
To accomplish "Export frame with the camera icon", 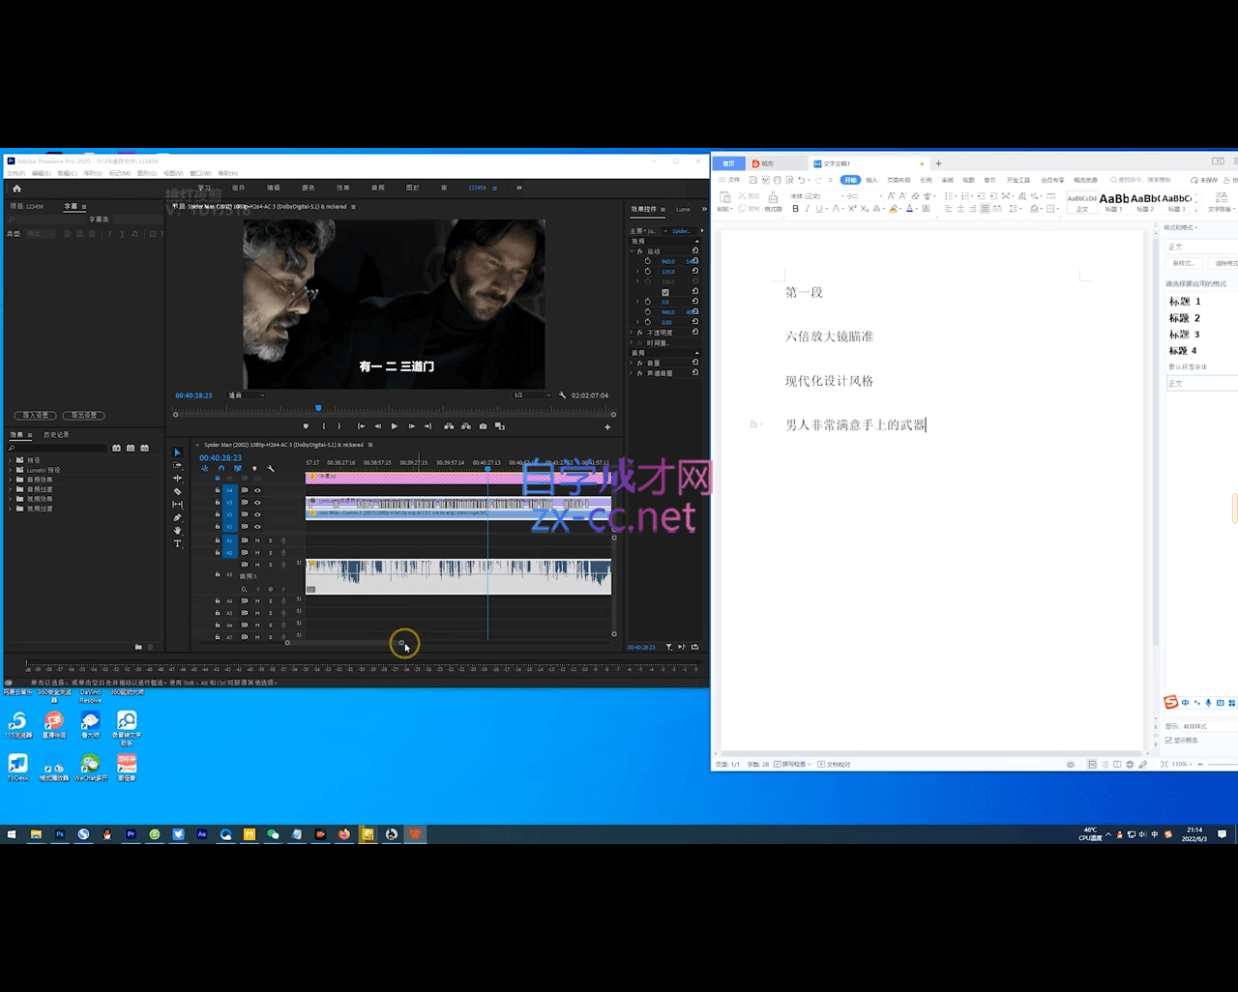I will pos(483,427).
